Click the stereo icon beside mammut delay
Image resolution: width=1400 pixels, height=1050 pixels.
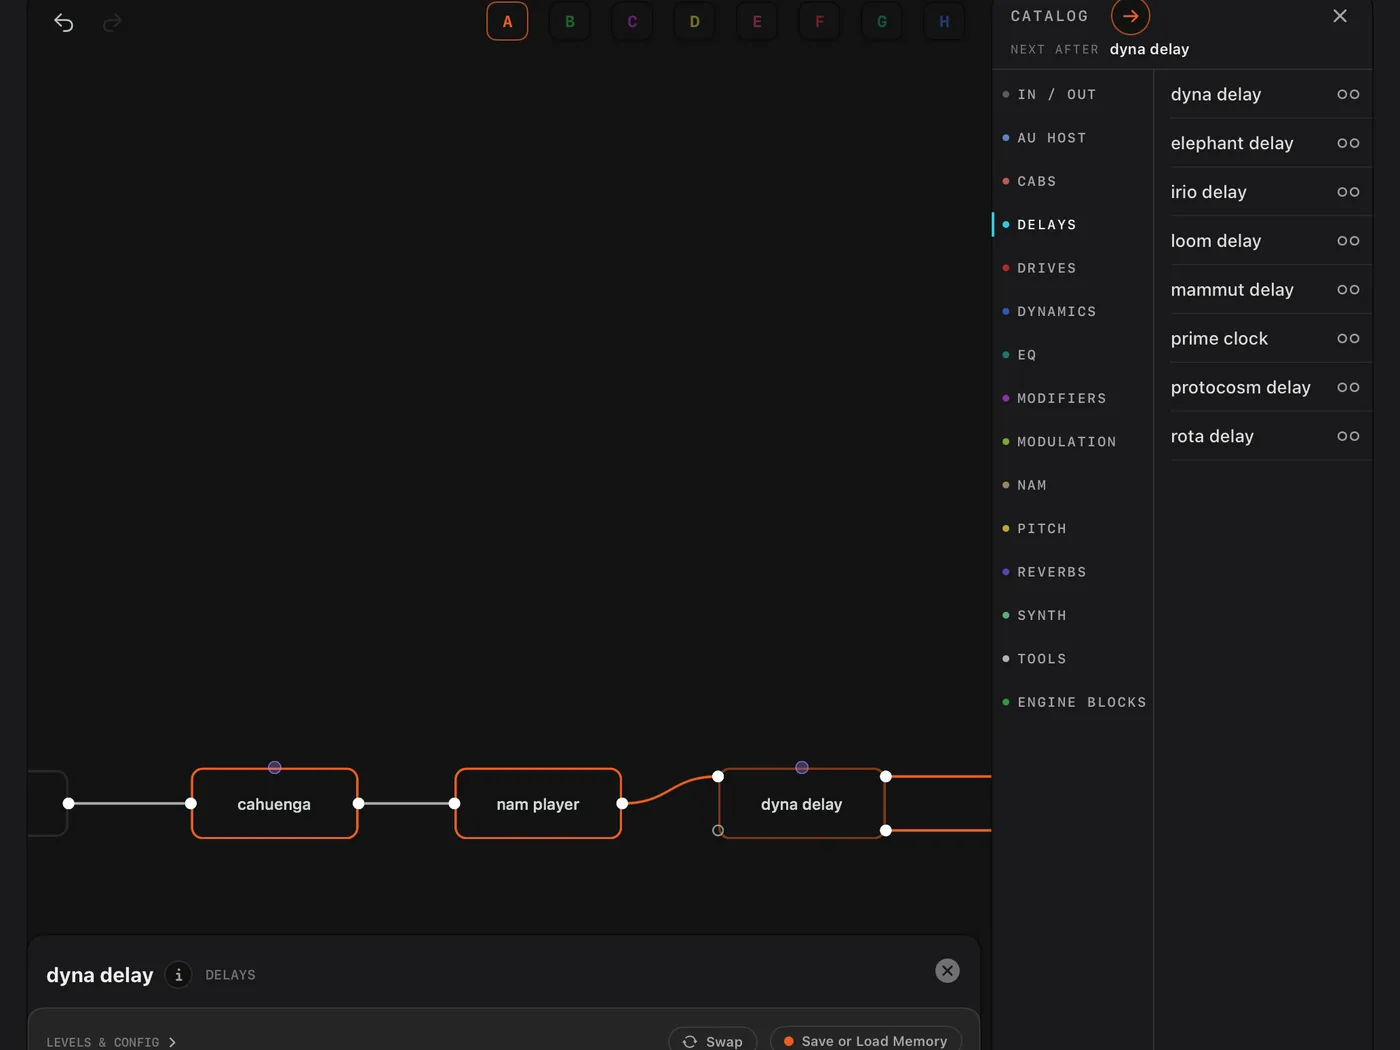tap(1348, 290)
